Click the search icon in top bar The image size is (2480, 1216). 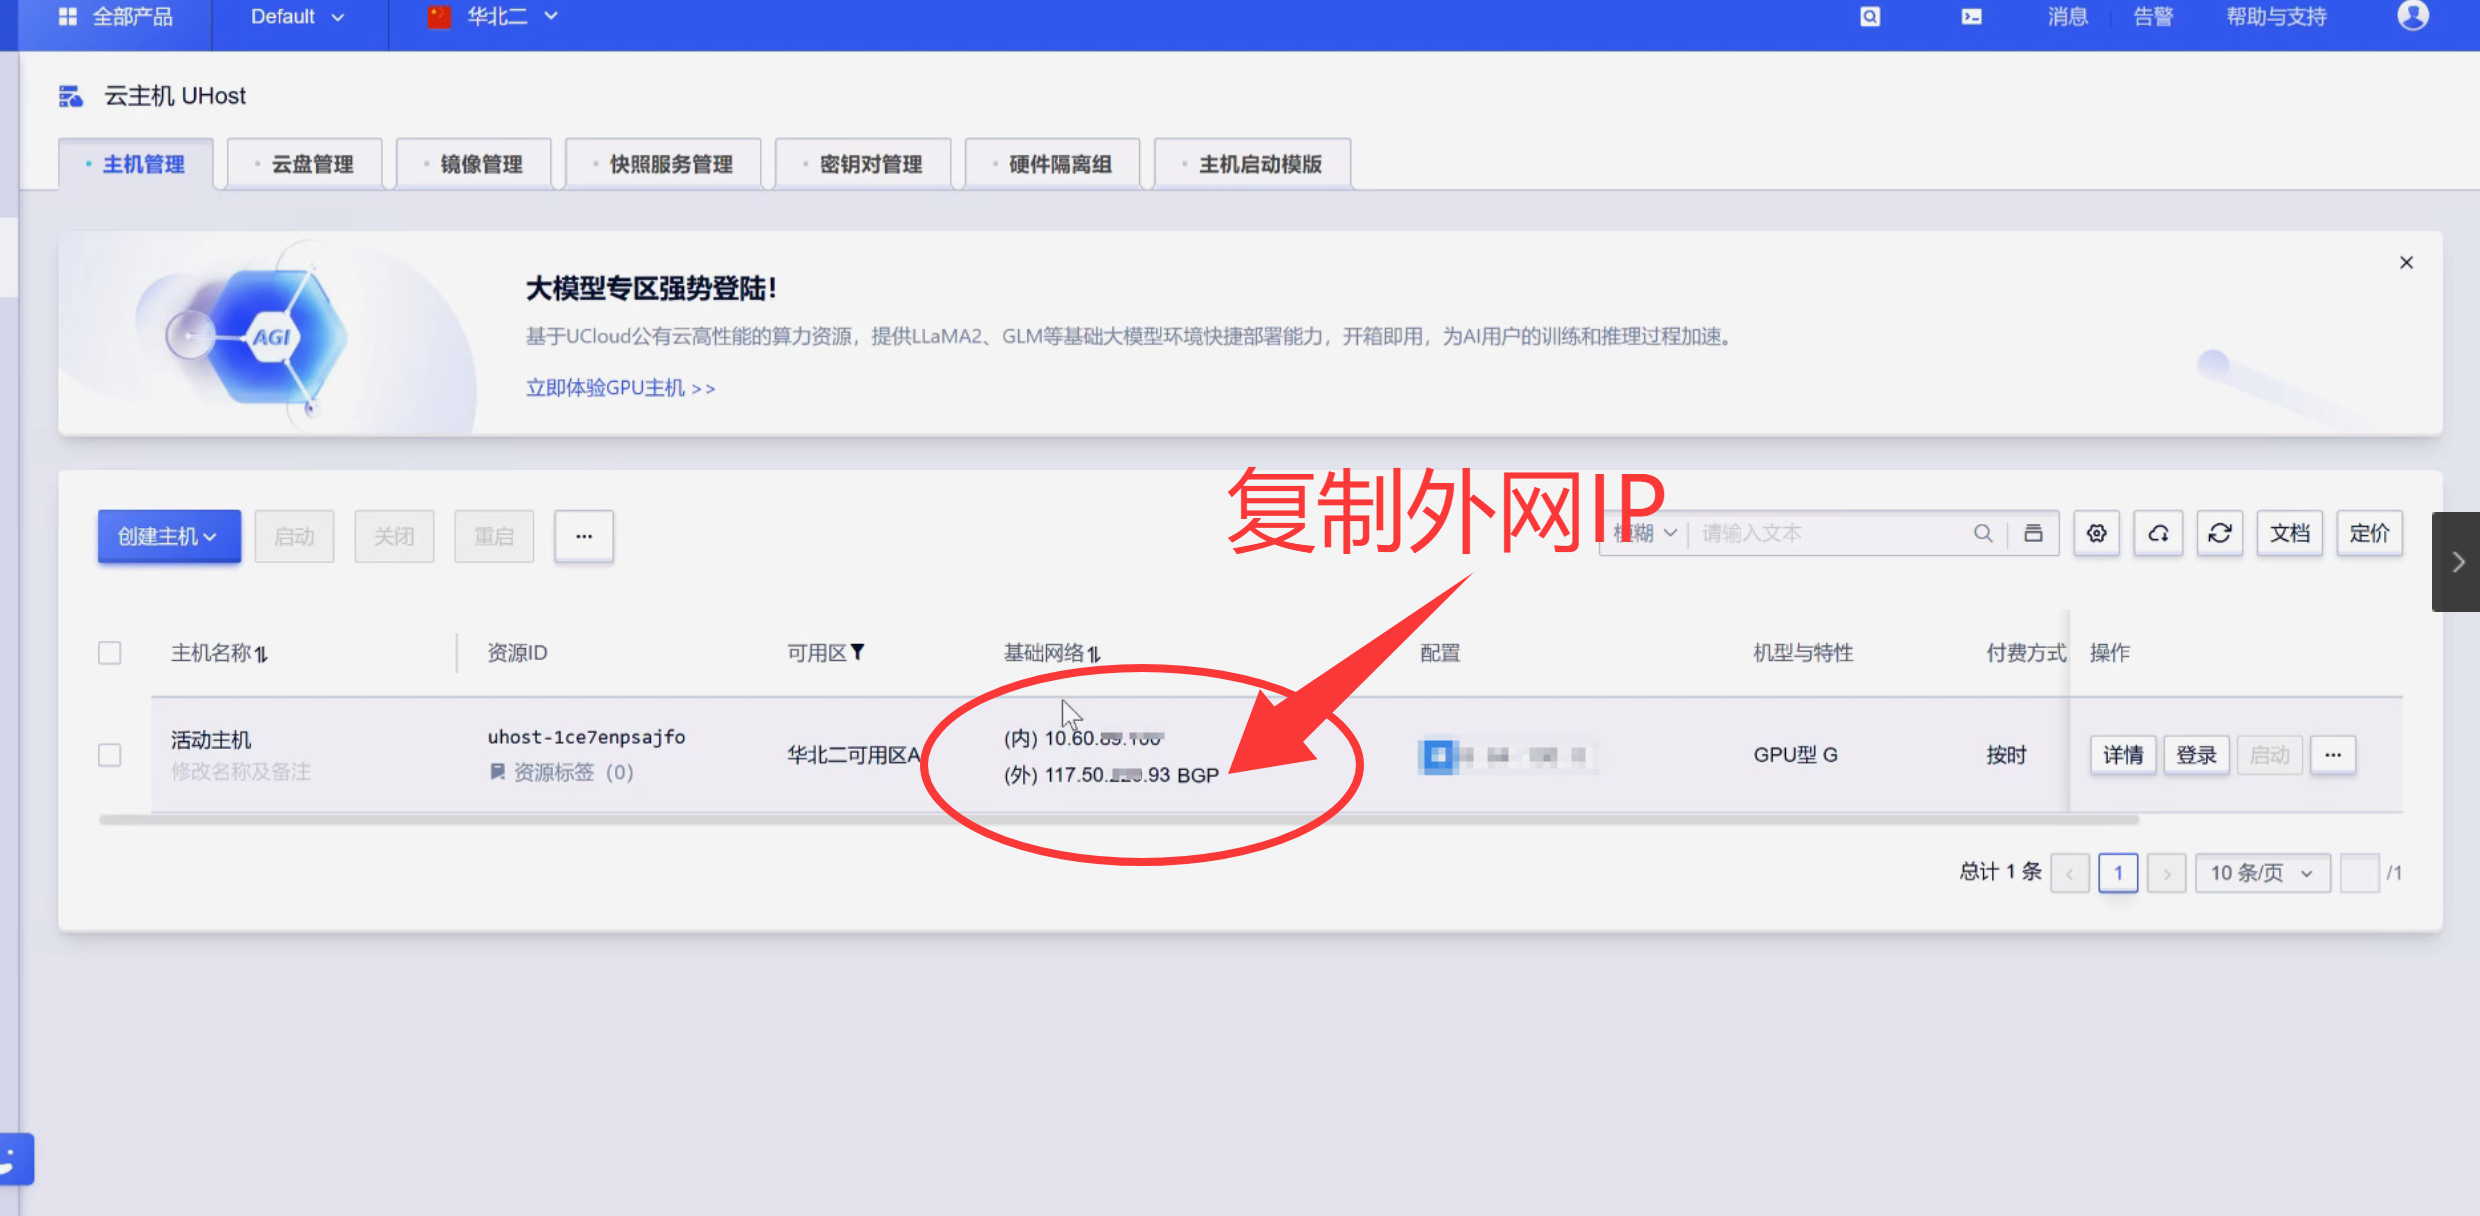pyautogui.click(x=1870, y=16)
